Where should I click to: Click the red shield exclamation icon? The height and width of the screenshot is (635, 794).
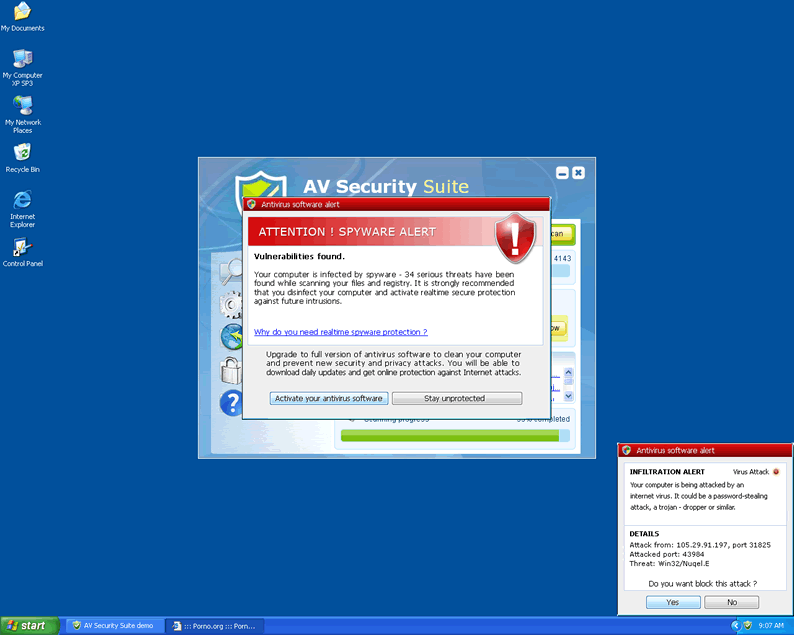tap(516, 235)
